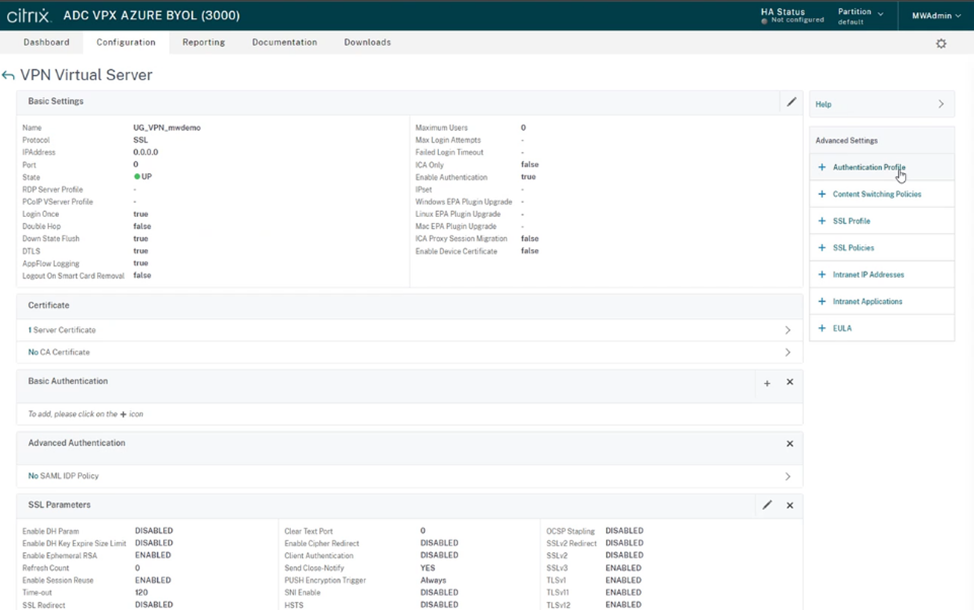
Task: Open the No SAML IDP Policy link
Action: tap(63, 475)
